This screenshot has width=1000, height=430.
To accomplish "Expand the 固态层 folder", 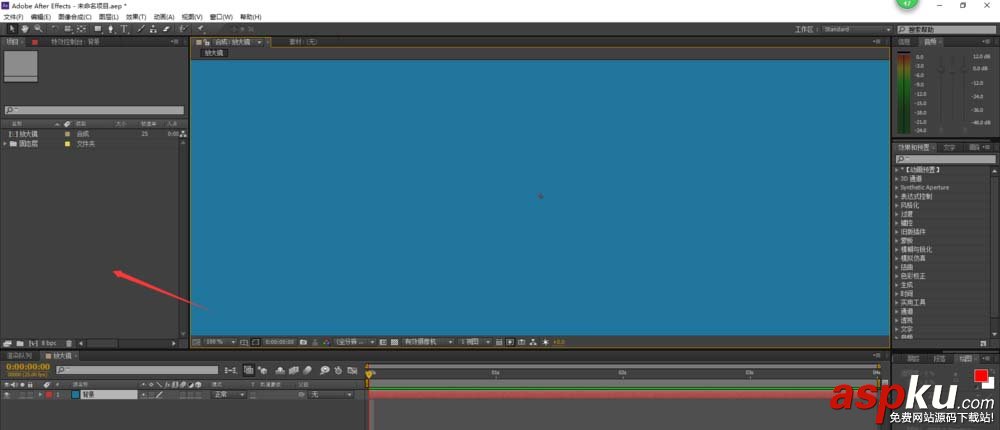I will 5,144.
